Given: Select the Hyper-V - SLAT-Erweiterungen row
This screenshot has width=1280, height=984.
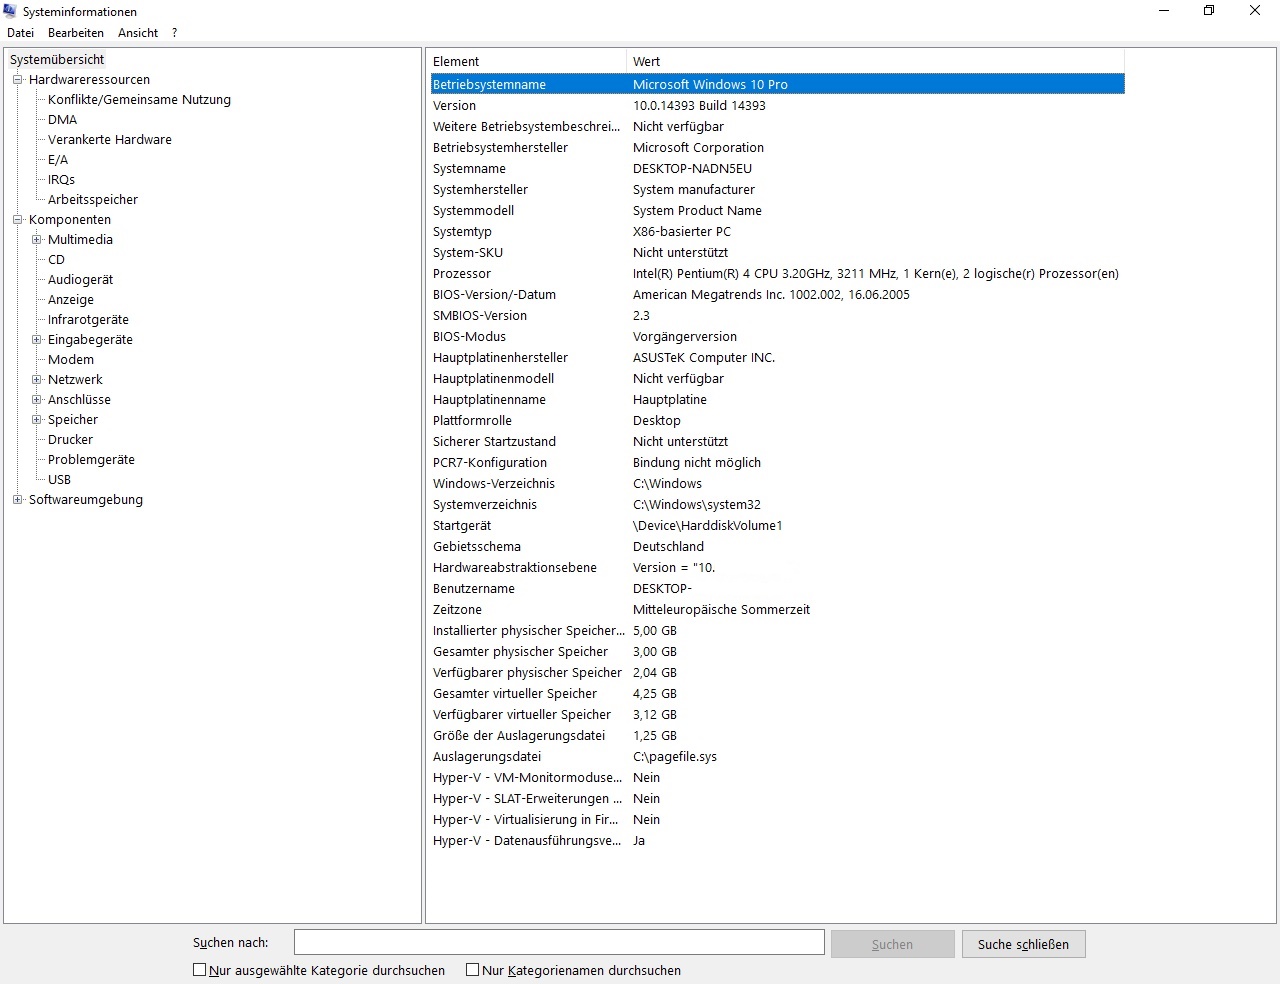Looking at the screenshot, I should tap(777, 798).
